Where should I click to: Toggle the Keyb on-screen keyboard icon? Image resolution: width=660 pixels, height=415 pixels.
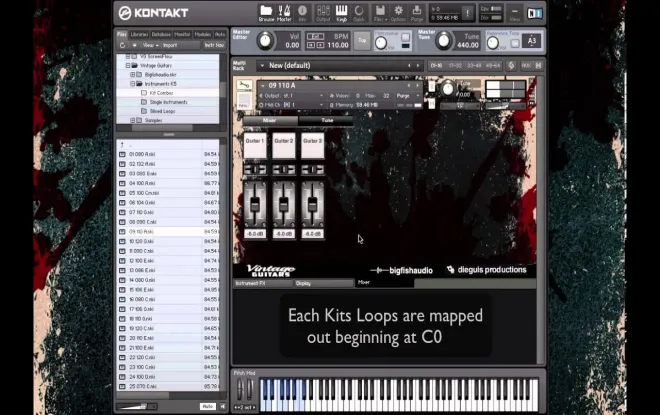click(341, 13)
